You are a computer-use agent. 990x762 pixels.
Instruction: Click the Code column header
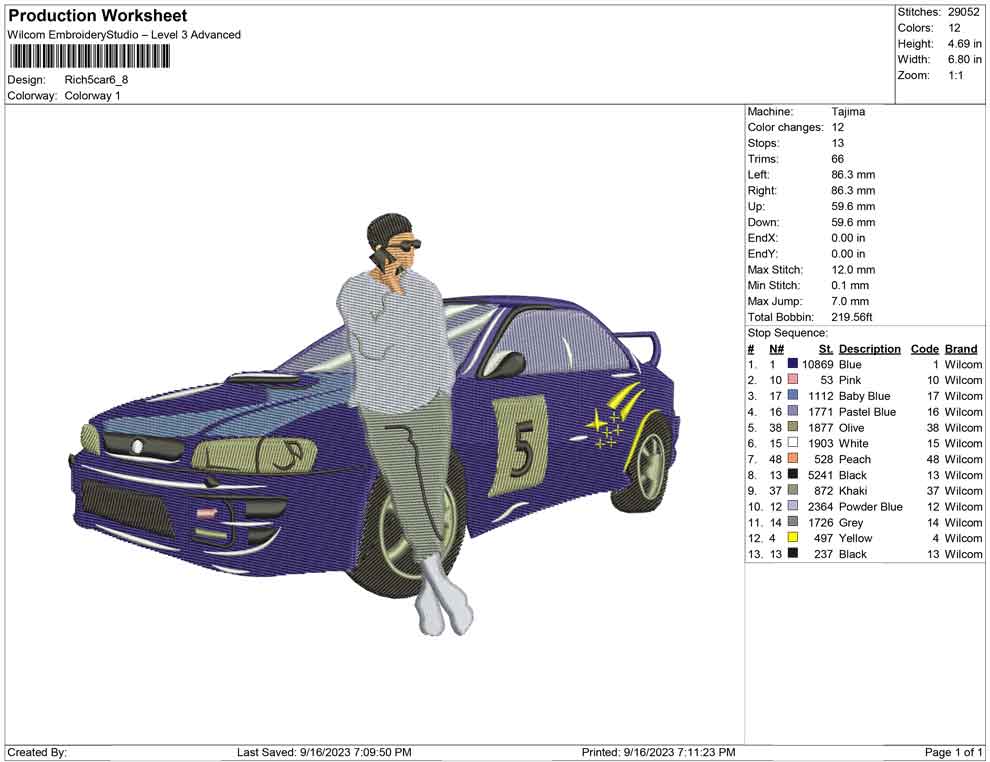tap(924, 348)
